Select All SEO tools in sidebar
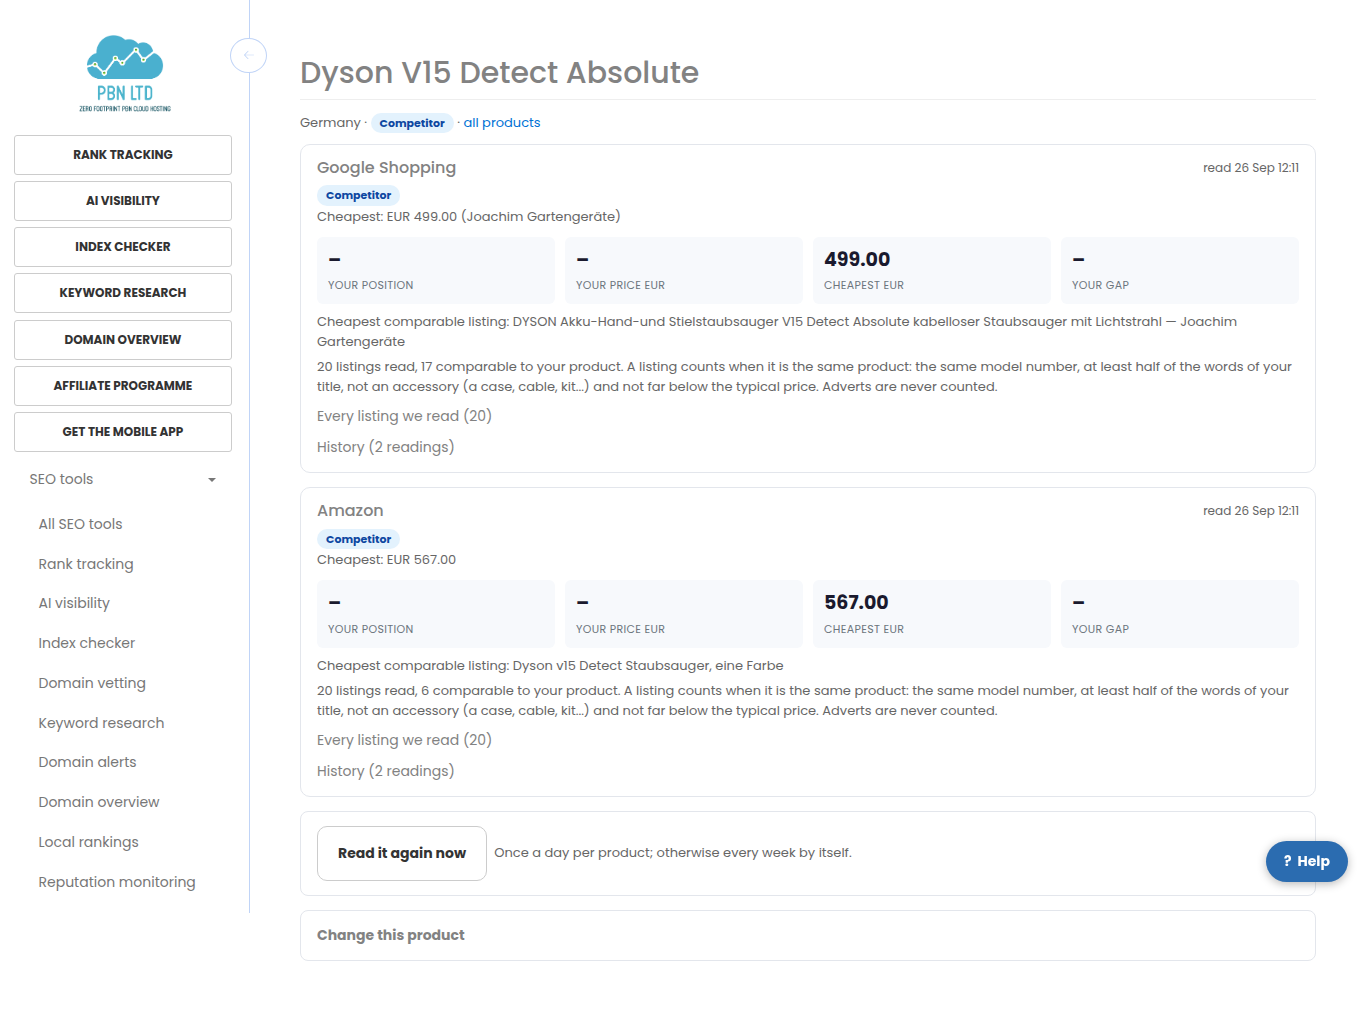Viewport: 1366px width, 1013px height. (x=80, y=524)
